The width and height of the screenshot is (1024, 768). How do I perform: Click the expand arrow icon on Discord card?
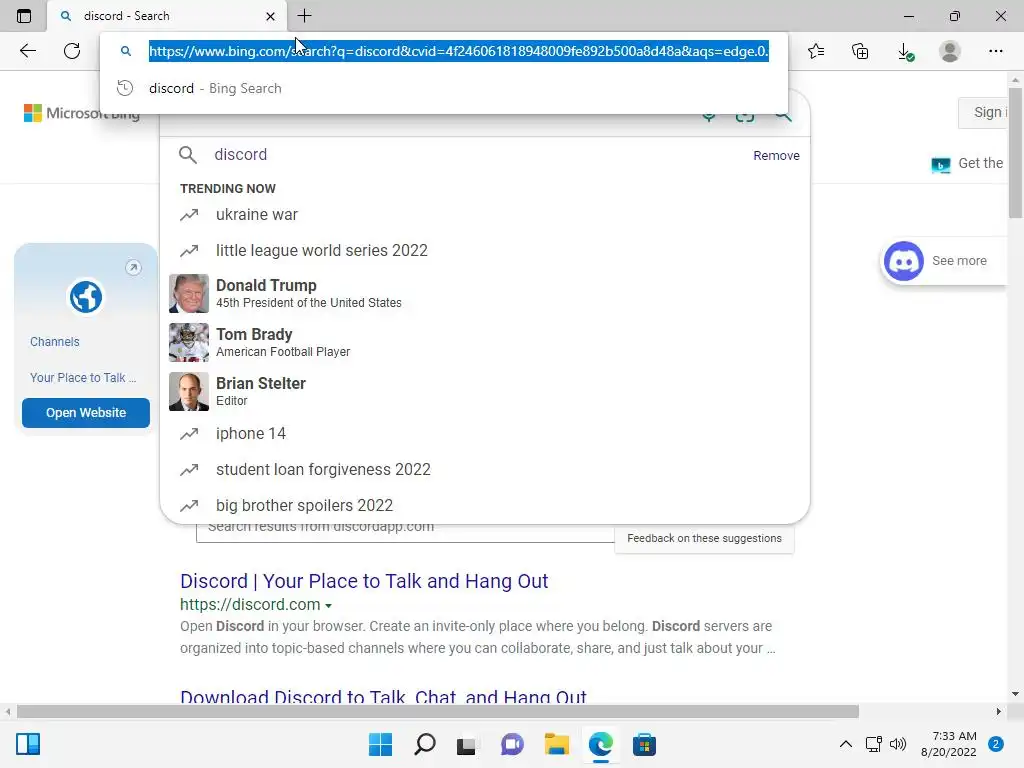[x=133, y=268]
